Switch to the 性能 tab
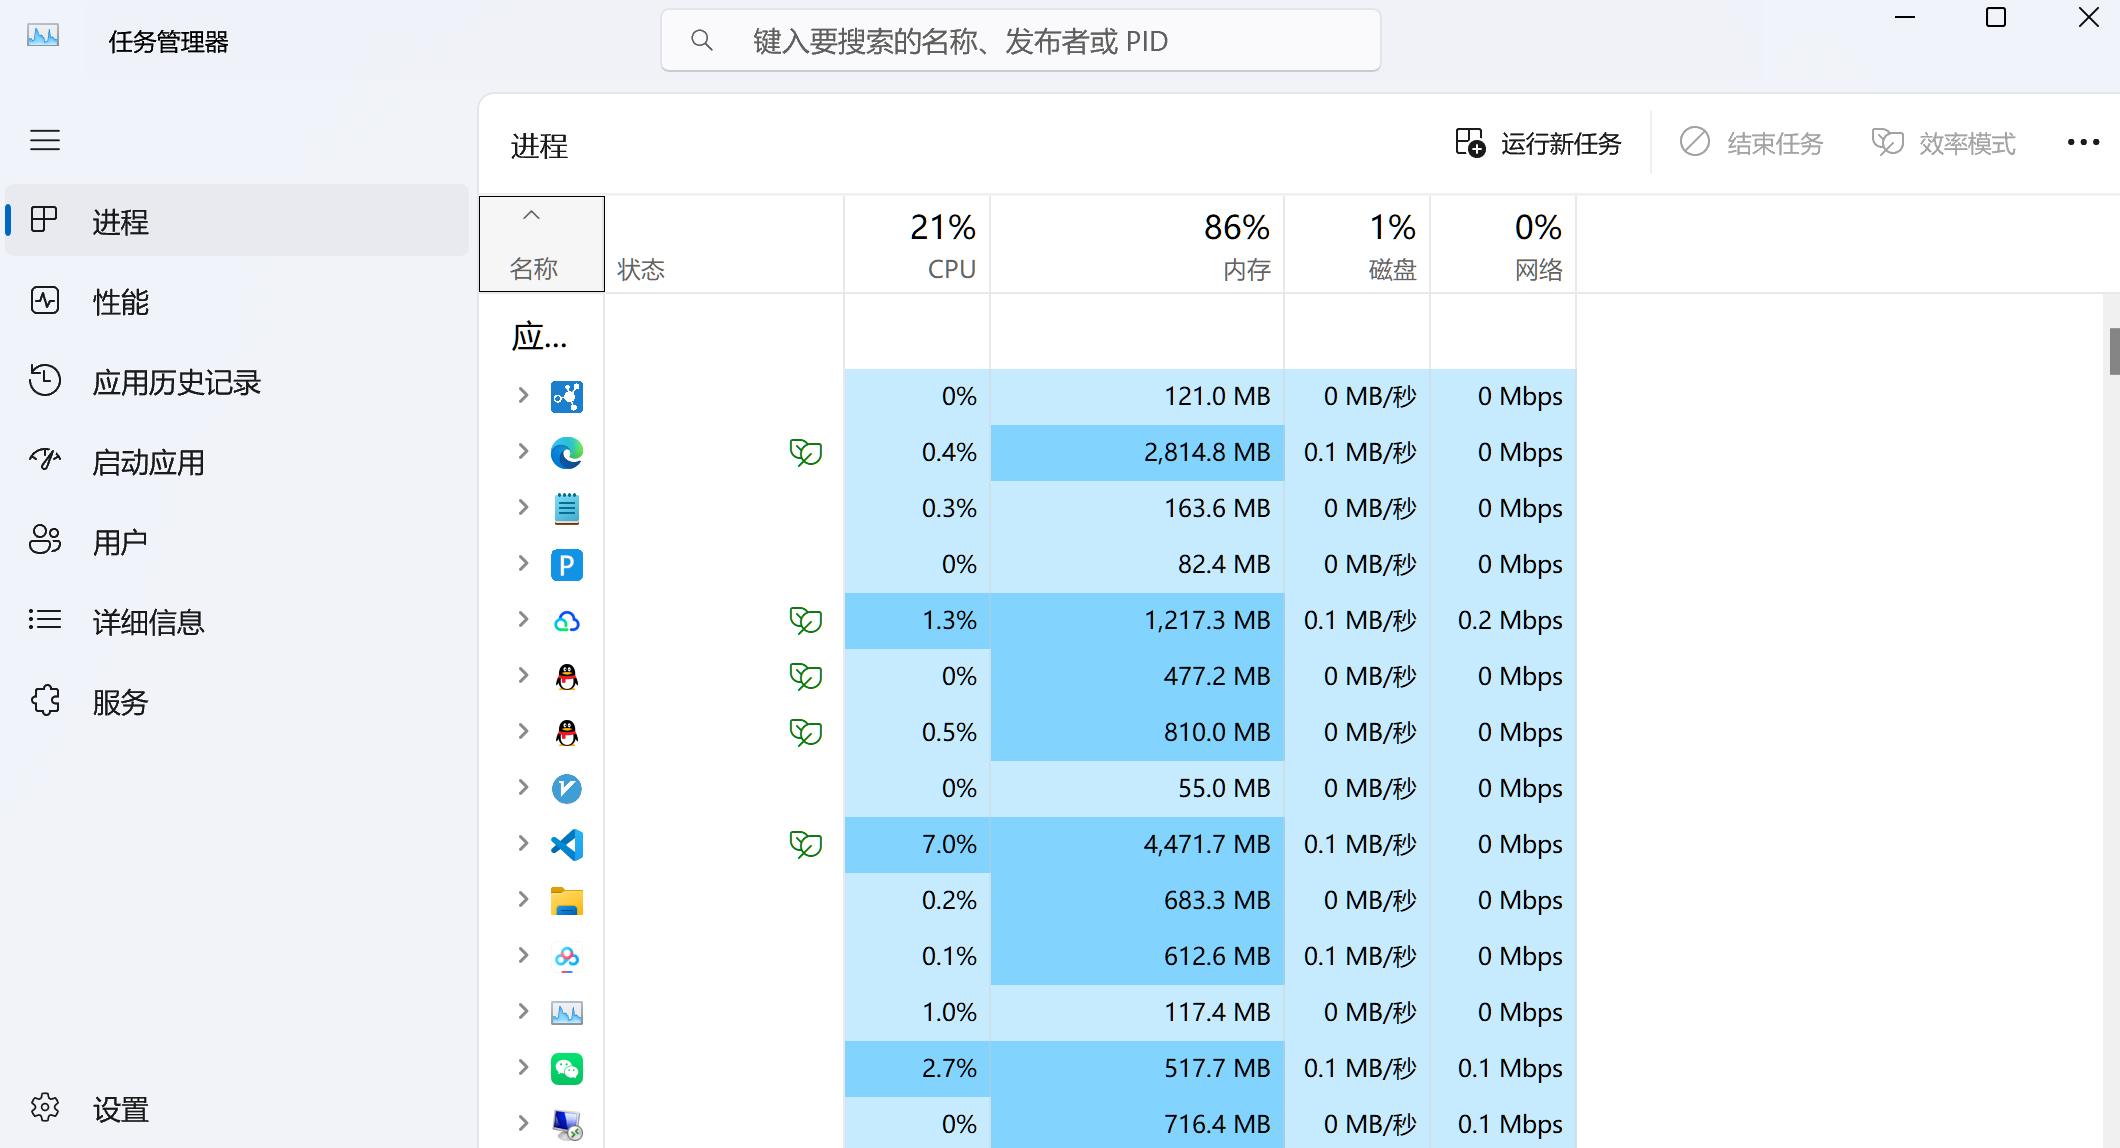 tap(120, 302)
